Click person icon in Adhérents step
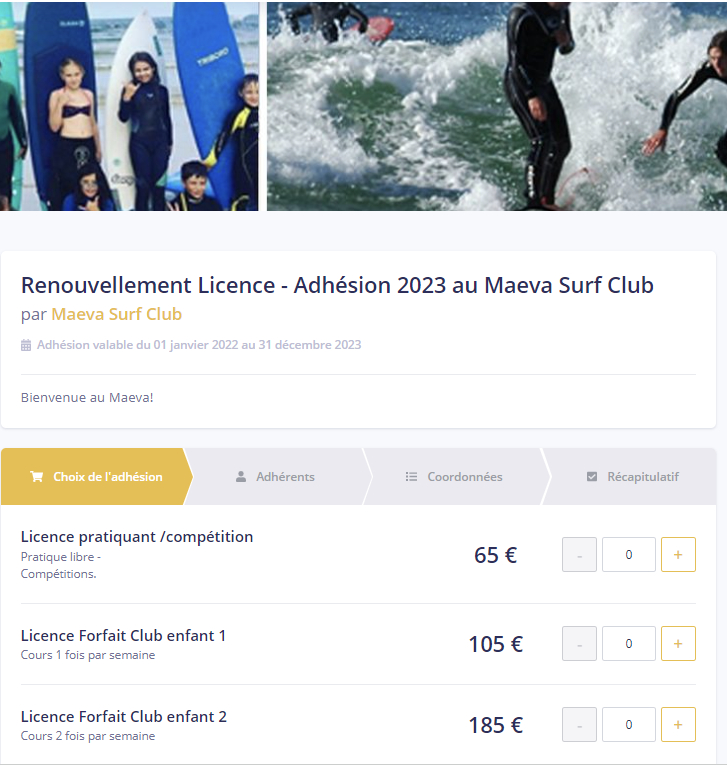 (x=241, y=477)
